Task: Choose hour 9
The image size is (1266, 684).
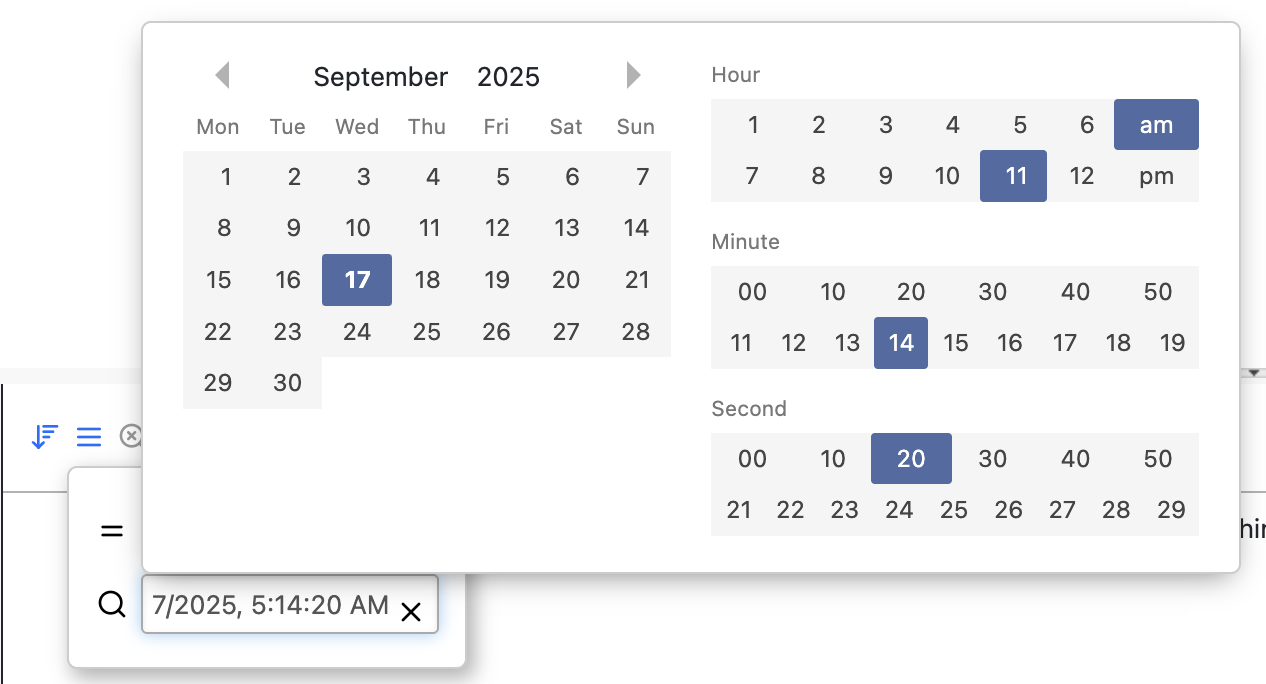Action: click(885, 176)
